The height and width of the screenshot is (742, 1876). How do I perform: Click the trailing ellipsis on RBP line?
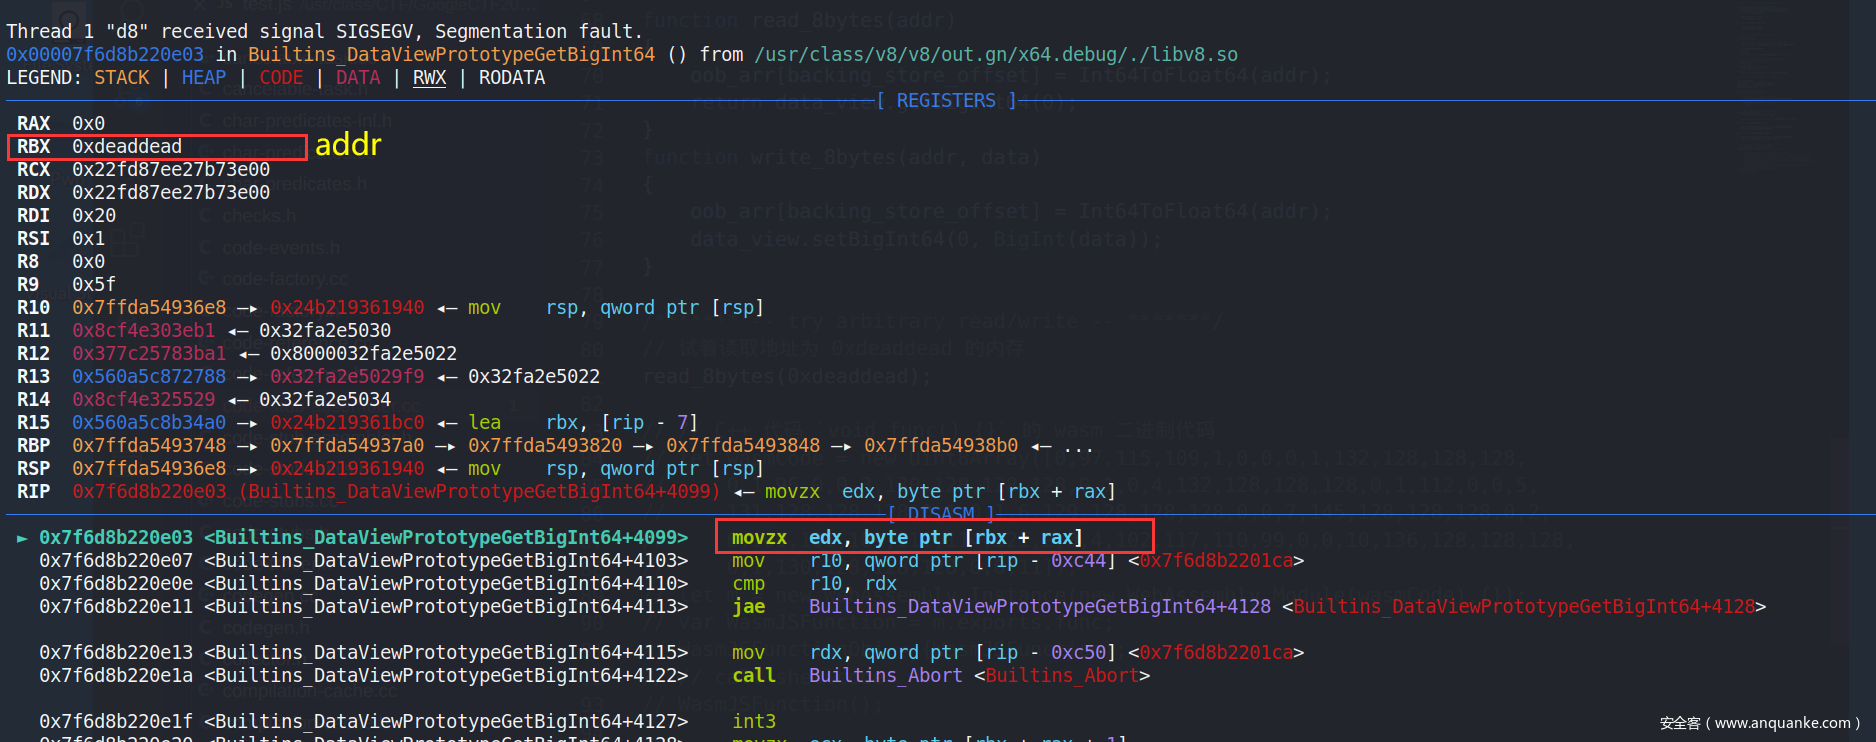click(x=1078, y=446)
